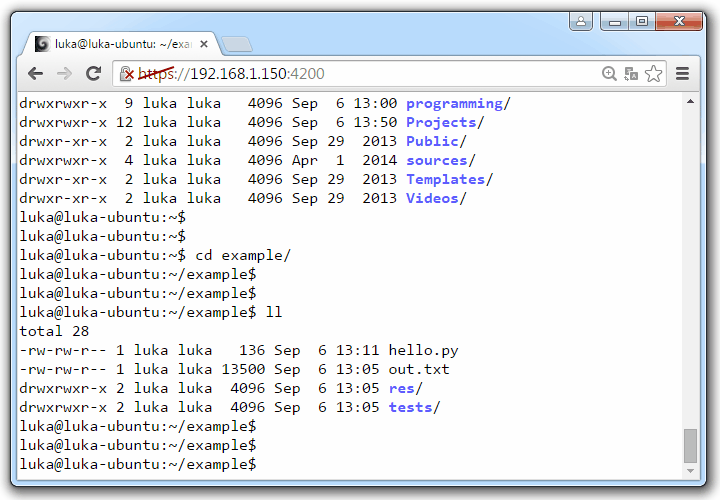View the crossed-out HTTPS security warning icon
The image size is (720, 500).
(x=127, y=73)
